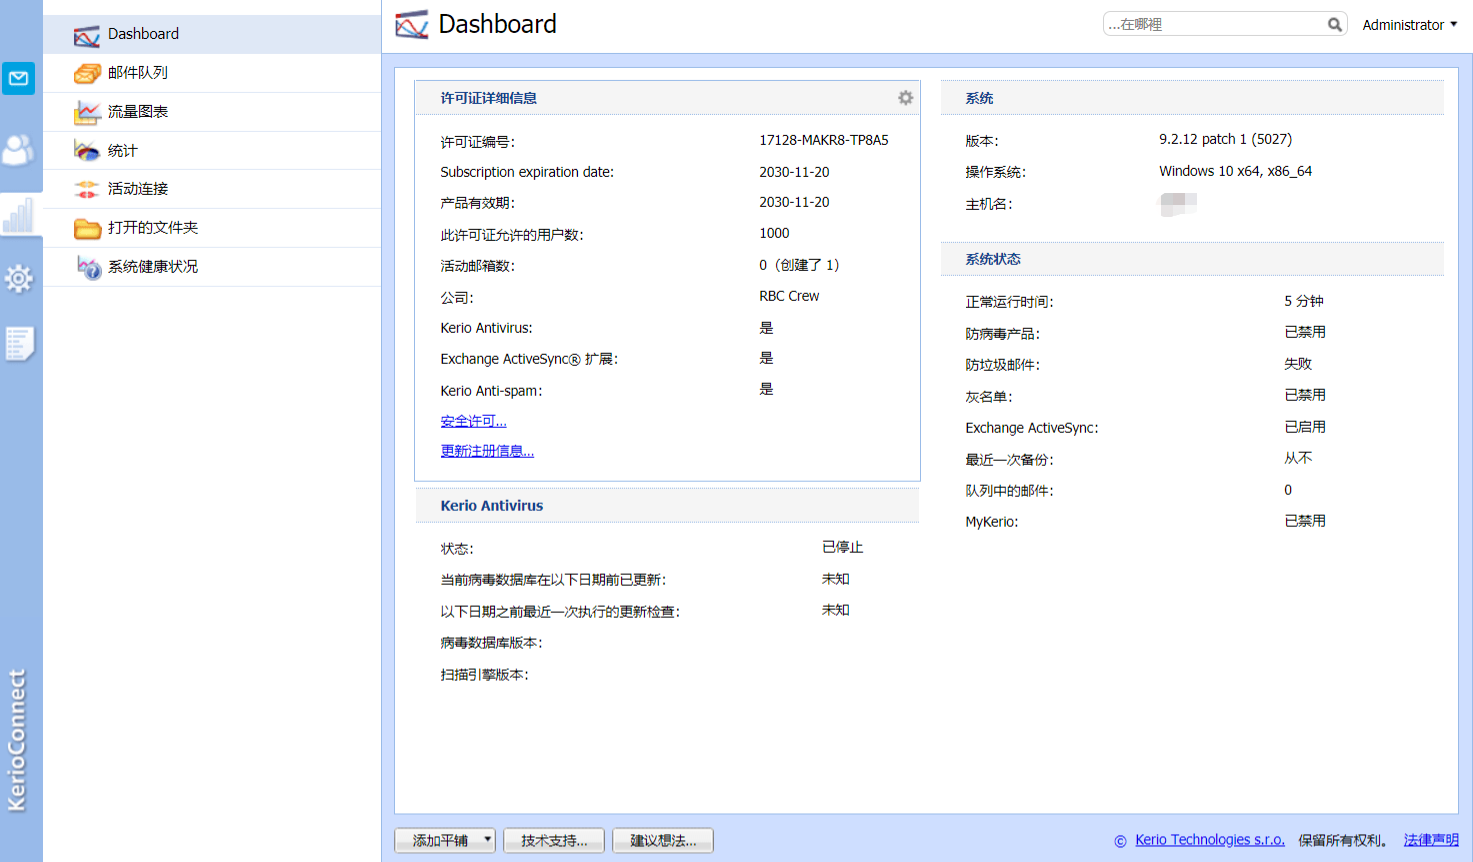Click the search magnifier icon
Screen dimensions: 1473x862
click(x=1334, y=24)
